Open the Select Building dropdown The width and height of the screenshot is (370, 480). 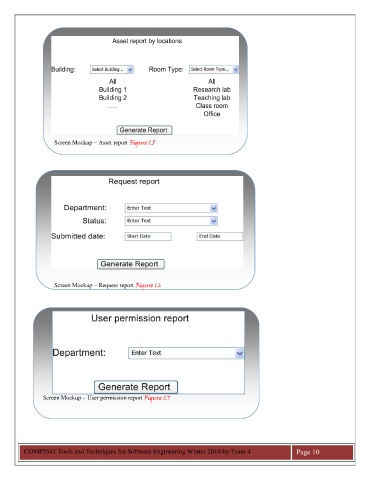112,69
